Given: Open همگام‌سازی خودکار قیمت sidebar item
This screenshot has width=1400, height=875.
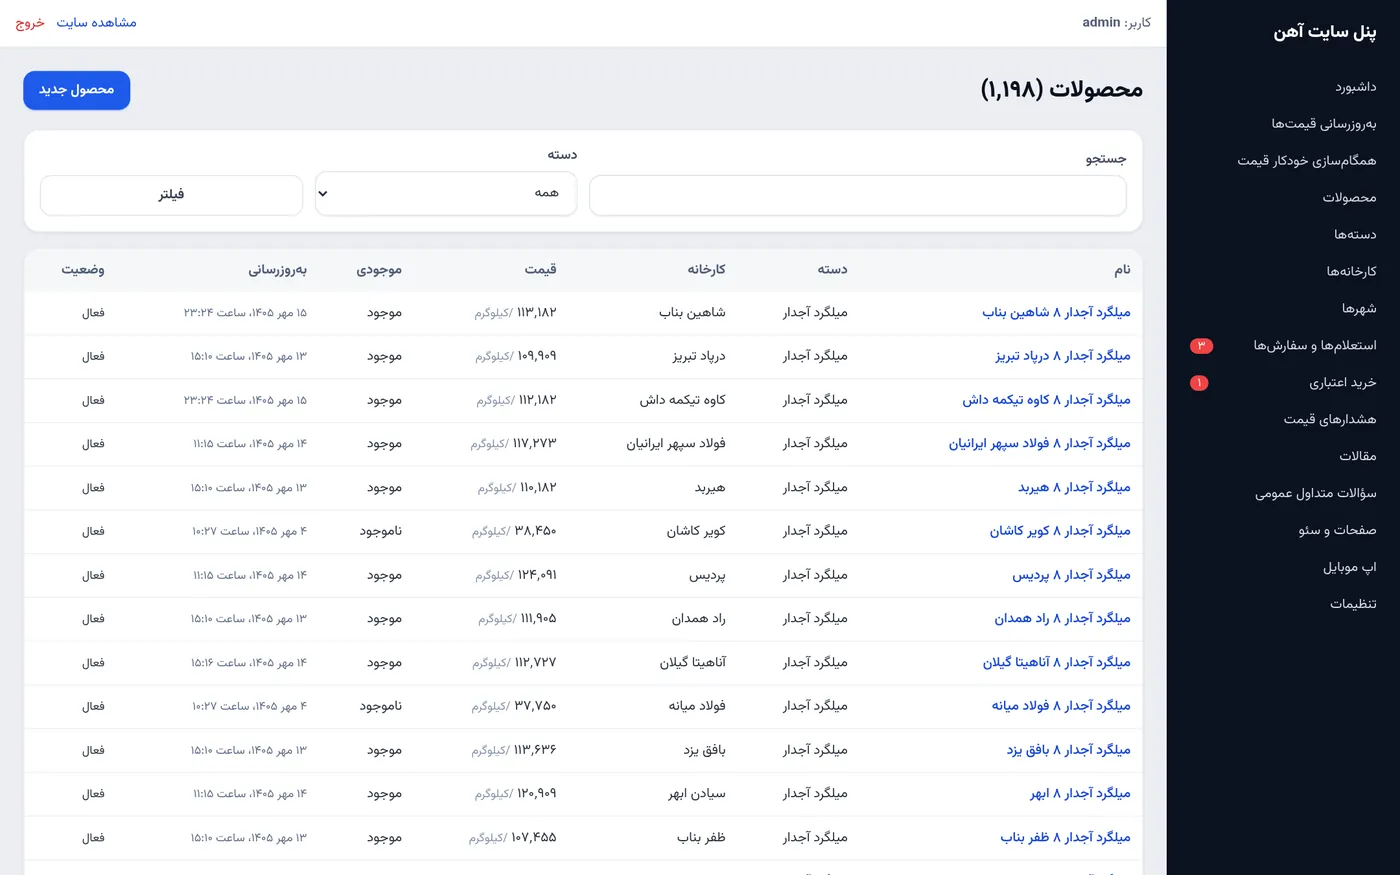Looking at the screenshot, I should click(1306, 161).
